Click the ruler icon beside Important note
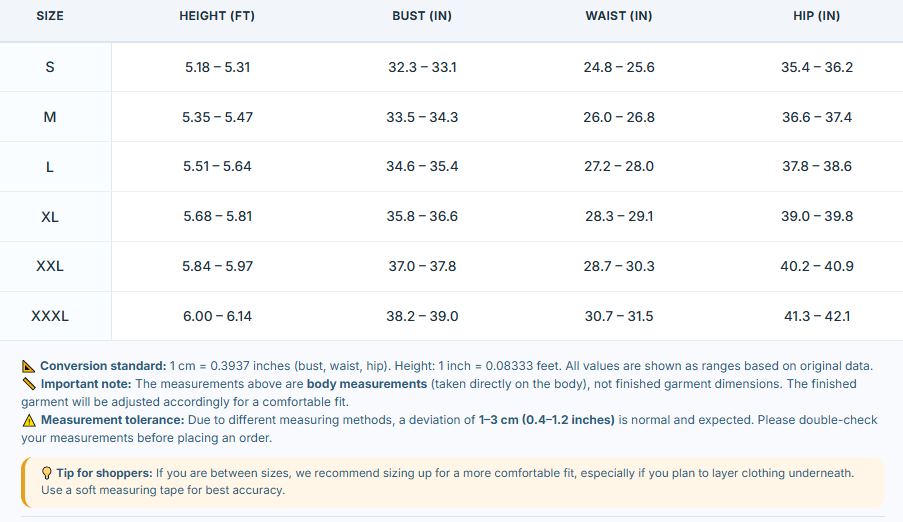This screenshot has width=903, height=522. coord(29,384)
